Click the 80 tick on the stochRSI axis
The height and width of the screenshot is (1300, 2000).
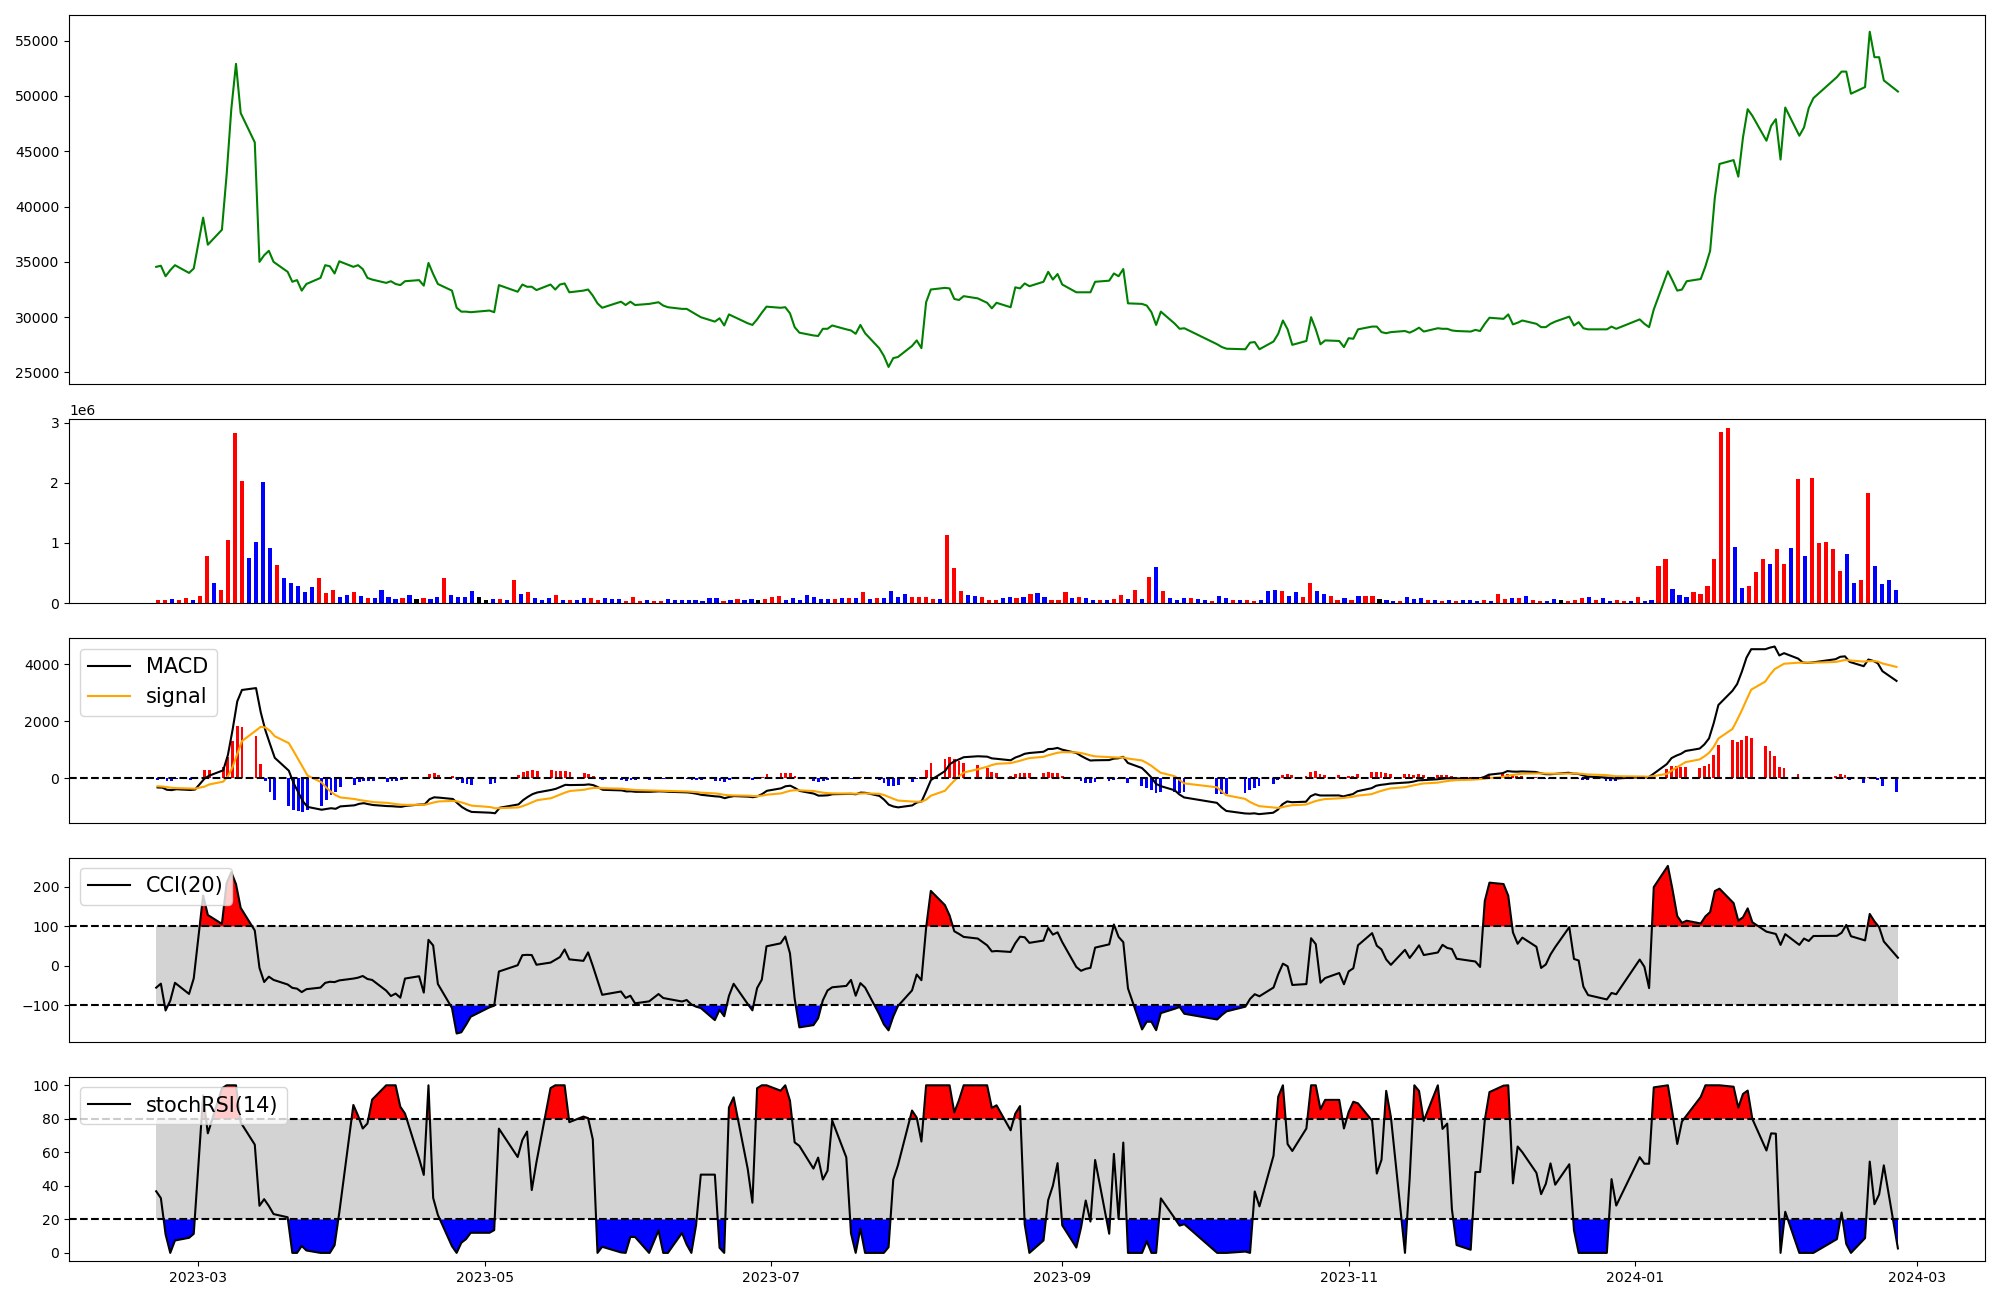coord(52,1119)
